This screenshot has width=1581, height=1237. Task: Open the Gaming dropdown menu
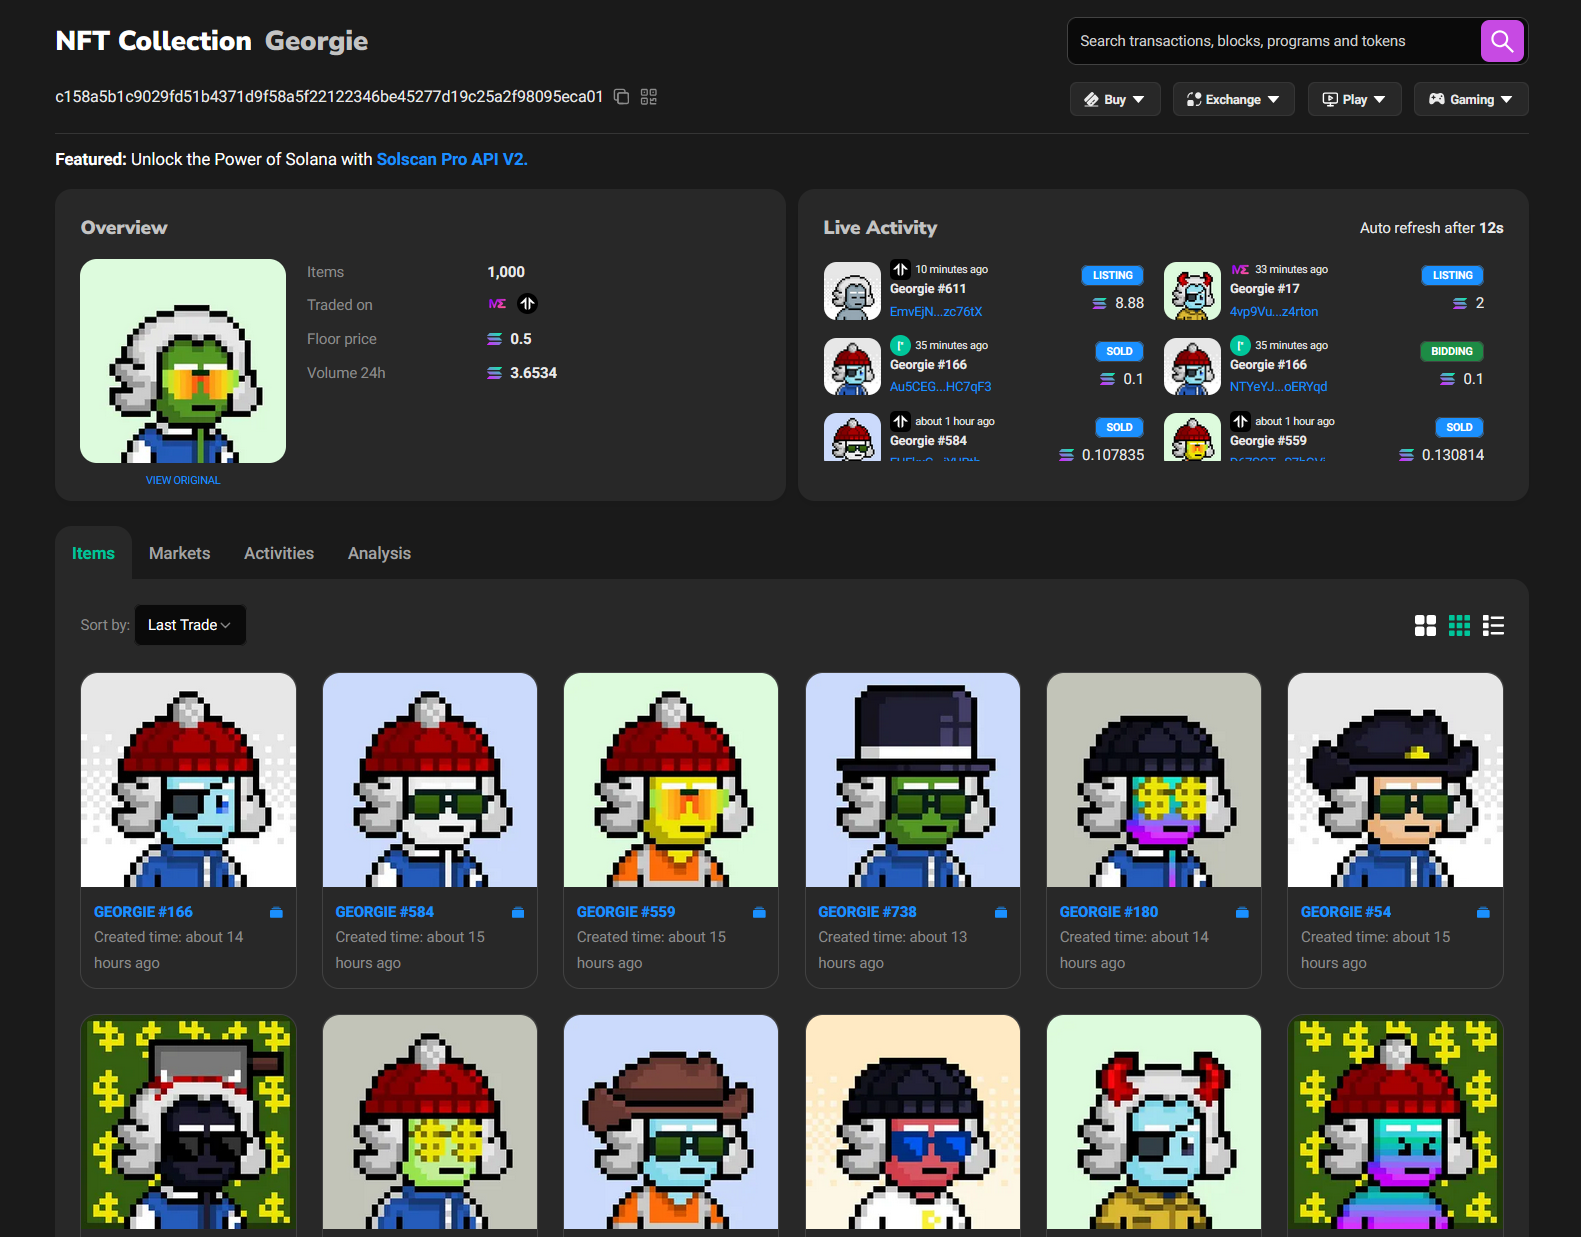(x=1471, y=99)
